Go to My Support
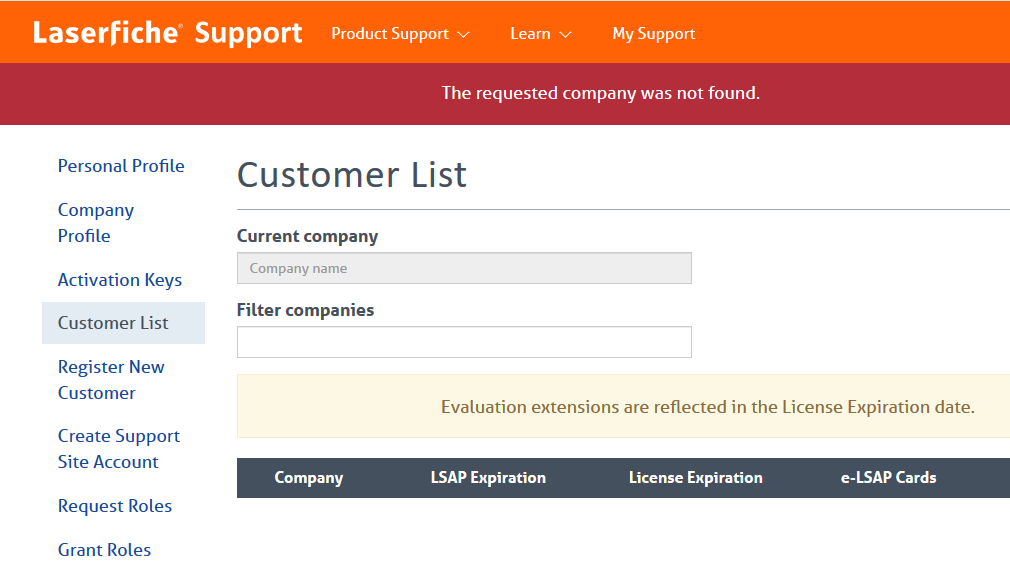 tap(654, 33)
